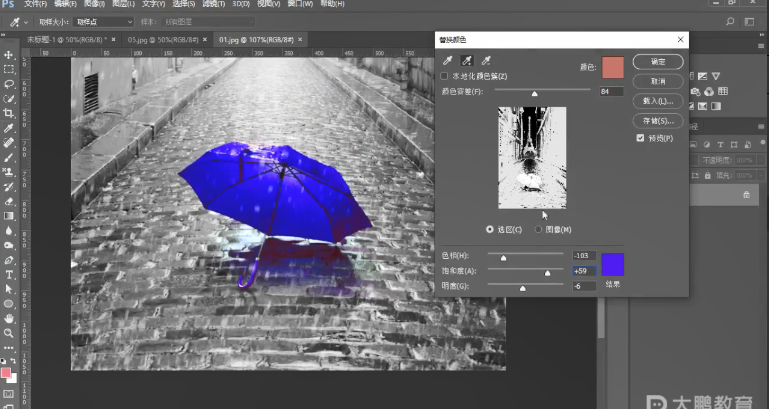Click the purple 结果 result color swatch
Image resolution: width=769 pixels, height=409 pixels.
pyautogui.click(x=614, y=265)
